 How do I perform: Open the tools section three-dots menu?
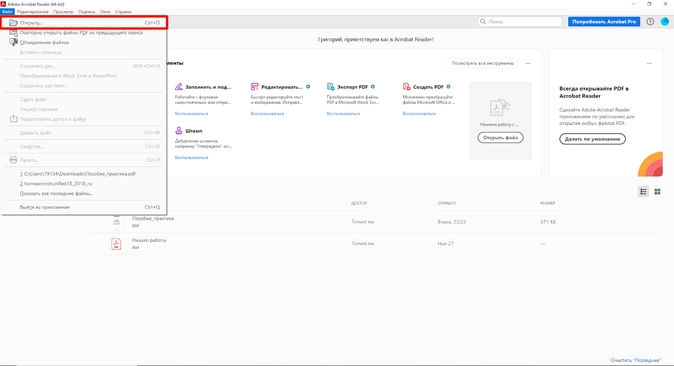(528, 63)
